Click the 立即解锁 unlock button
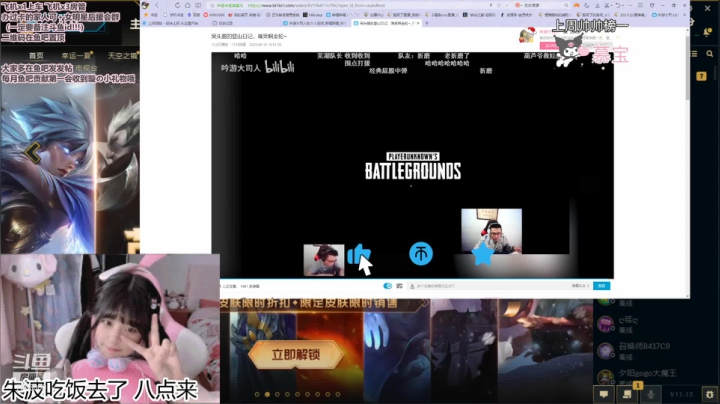This screenshot has height=404, width=720. (x=296, y=354)
